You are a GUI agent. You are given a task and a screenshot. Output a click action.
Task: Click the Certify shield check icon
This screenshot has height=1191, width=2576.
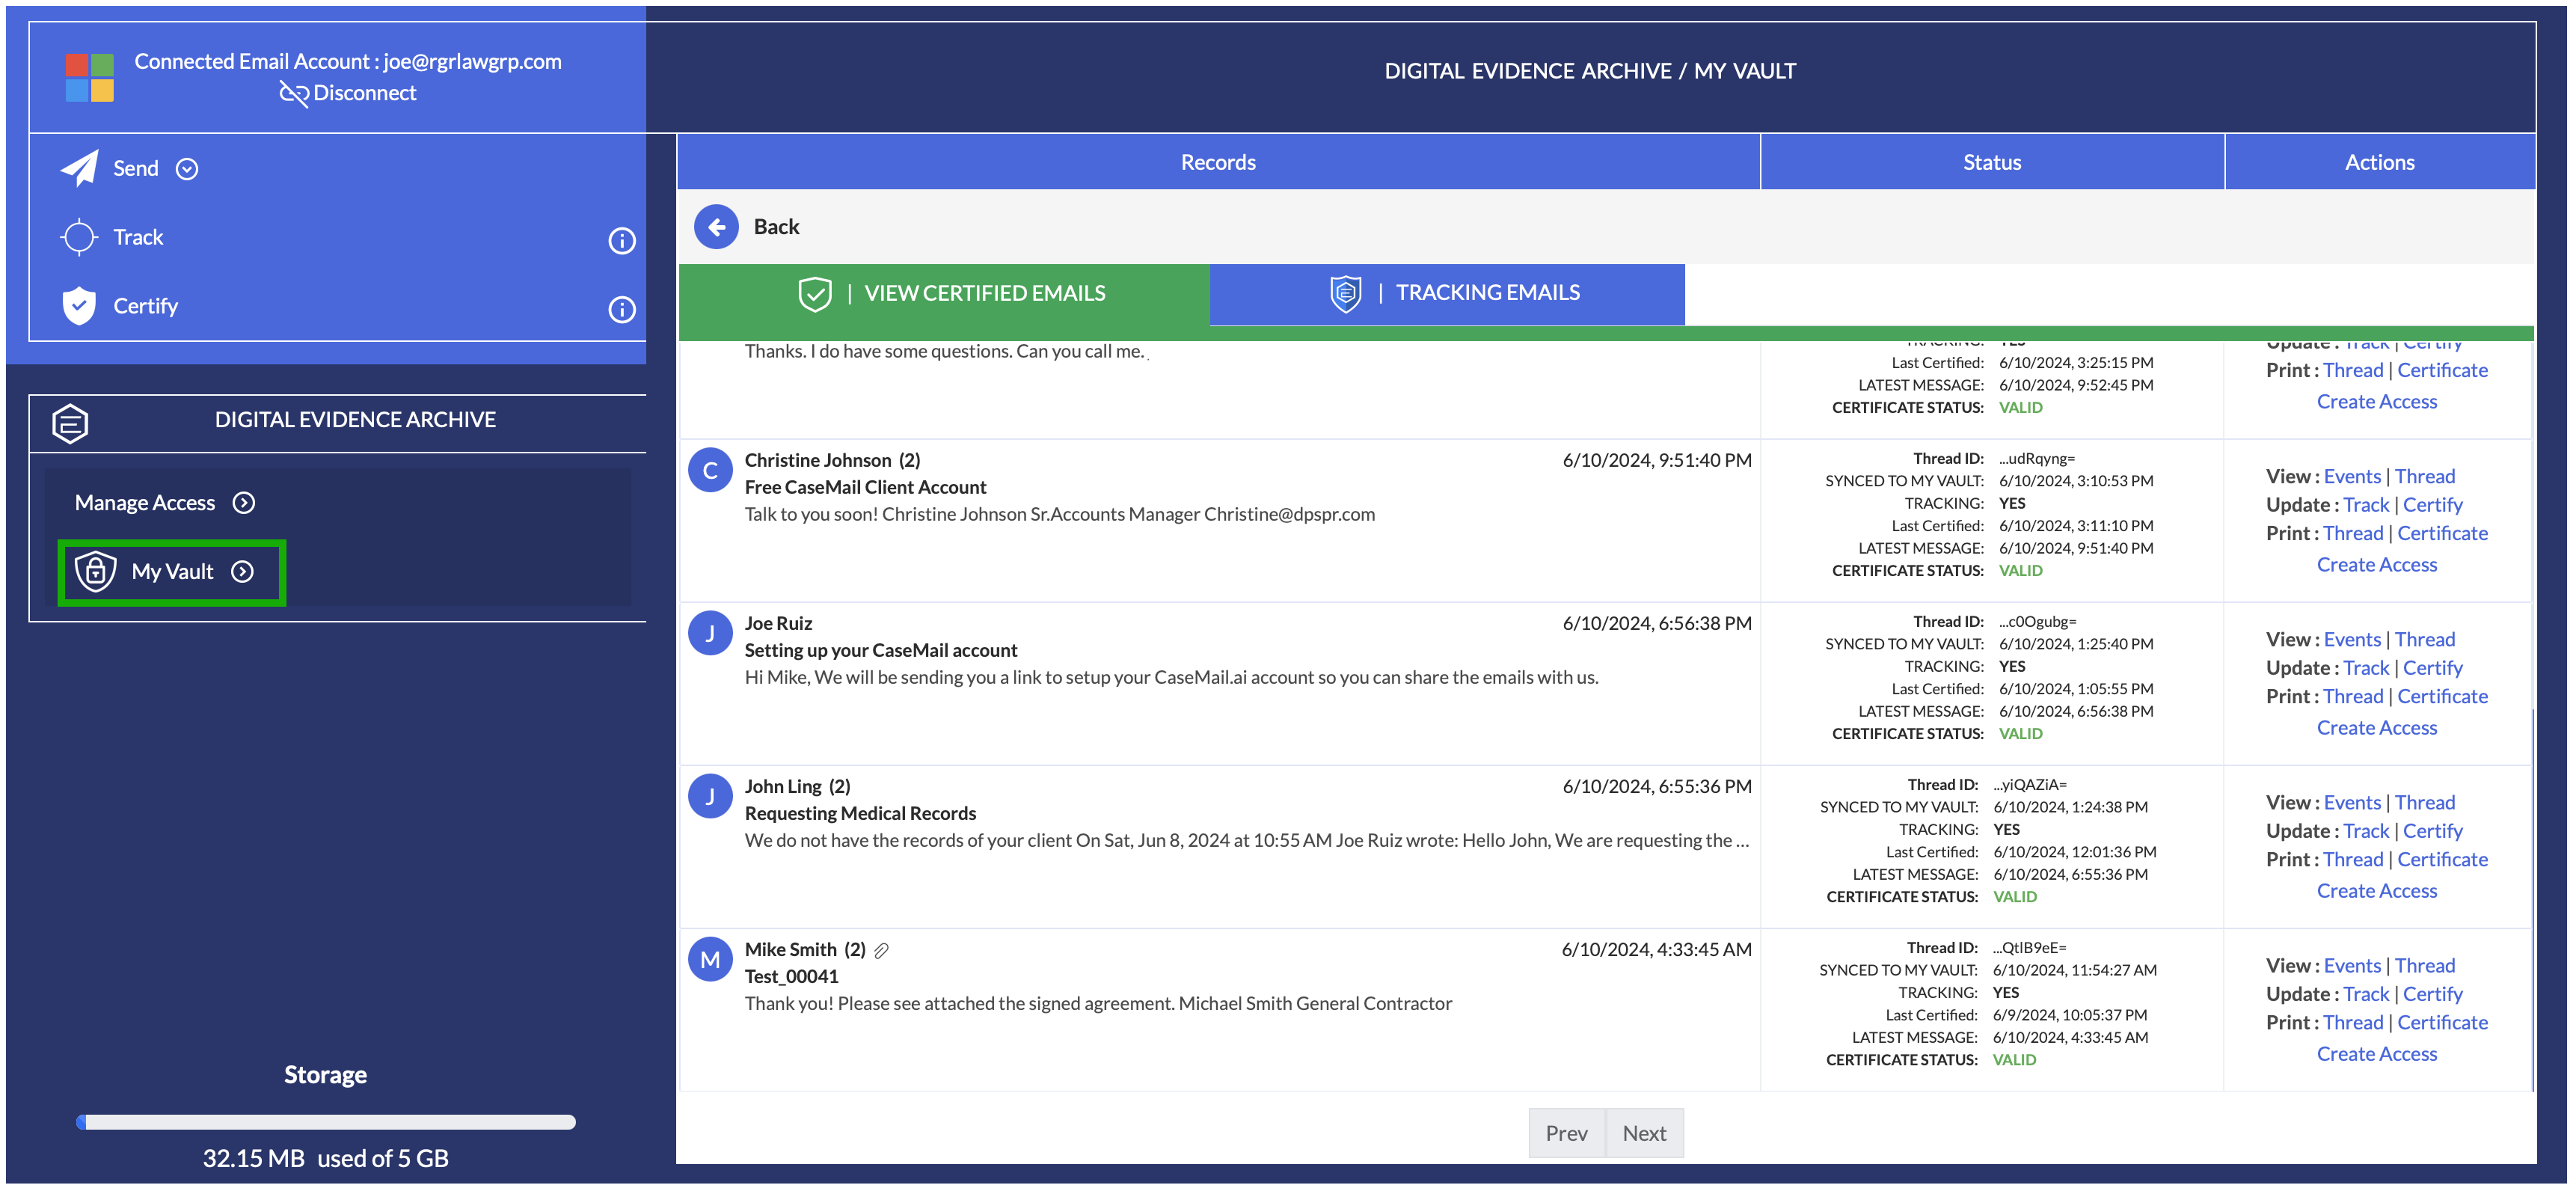[x=79, y=306]
